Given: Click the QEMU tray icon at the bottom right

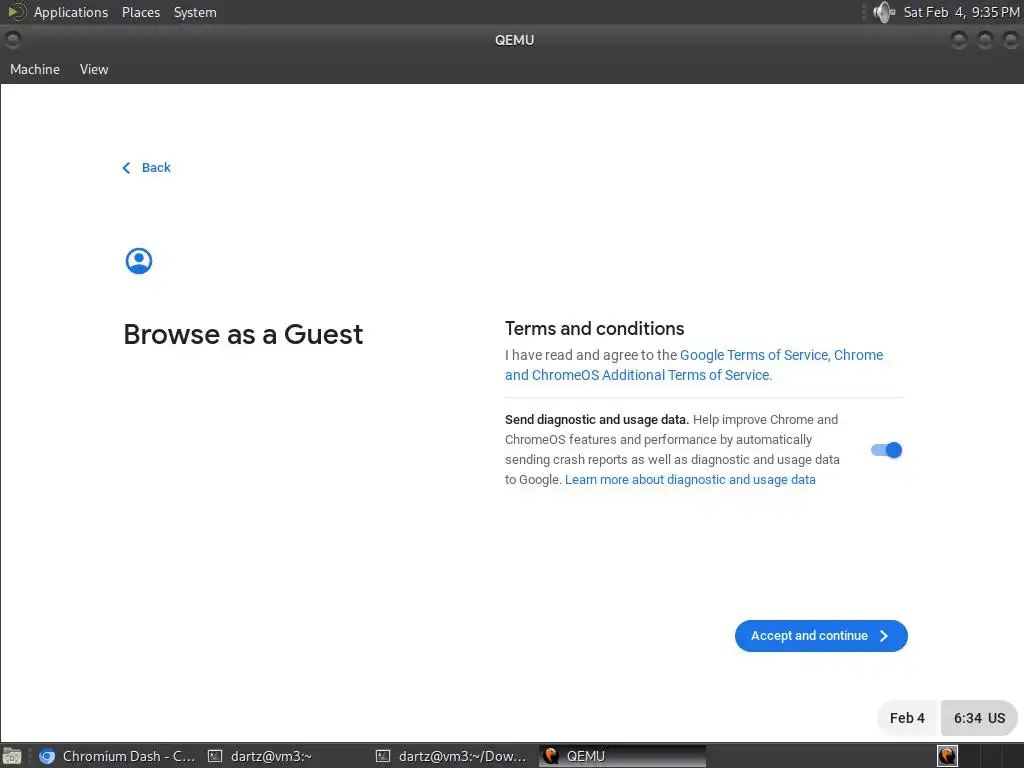Looking at the screenshot, I should coord(947,756).
